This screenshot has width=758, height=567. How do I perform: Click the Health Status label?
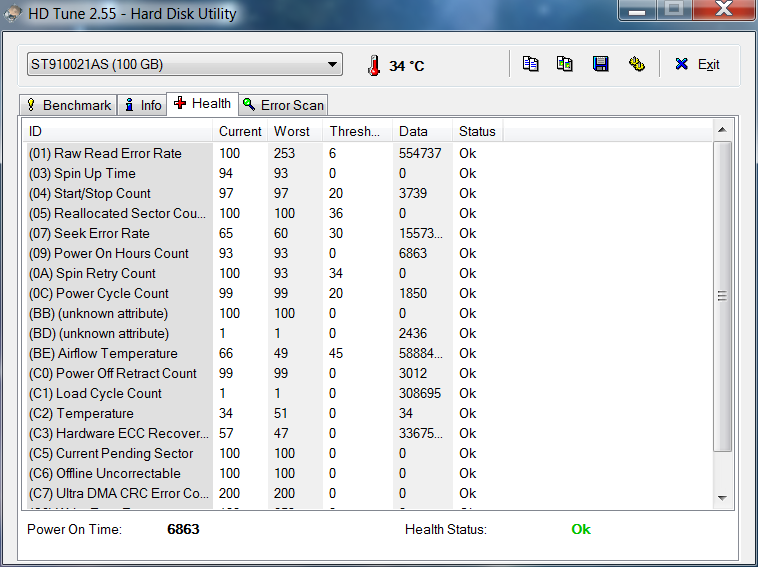(x=446, y=529)
